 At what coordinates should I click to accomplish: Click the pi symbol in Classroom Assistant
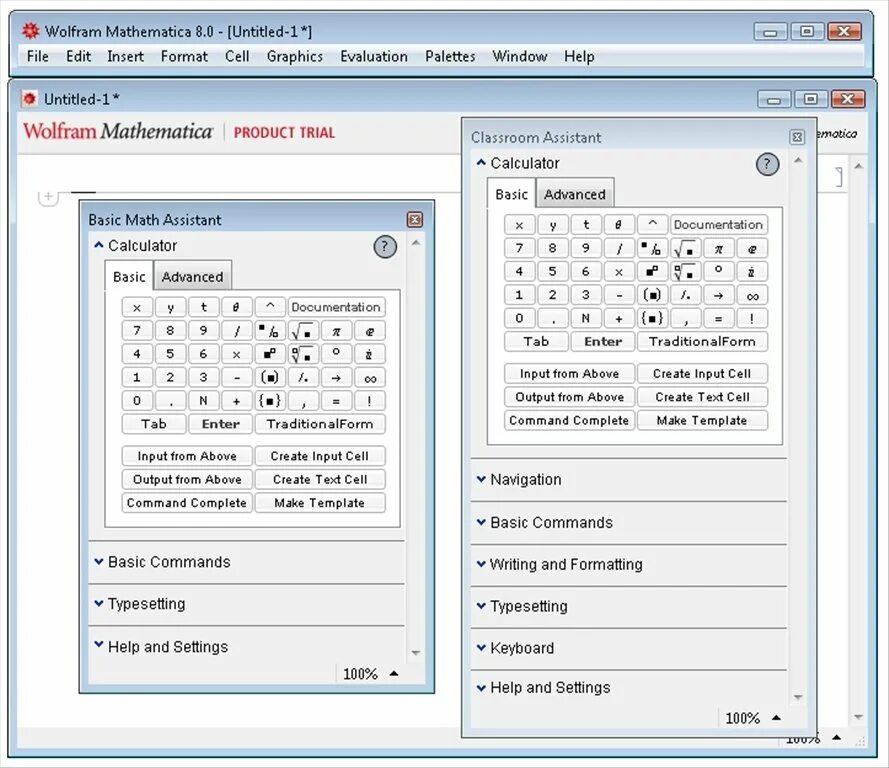(x=718, y=248)
